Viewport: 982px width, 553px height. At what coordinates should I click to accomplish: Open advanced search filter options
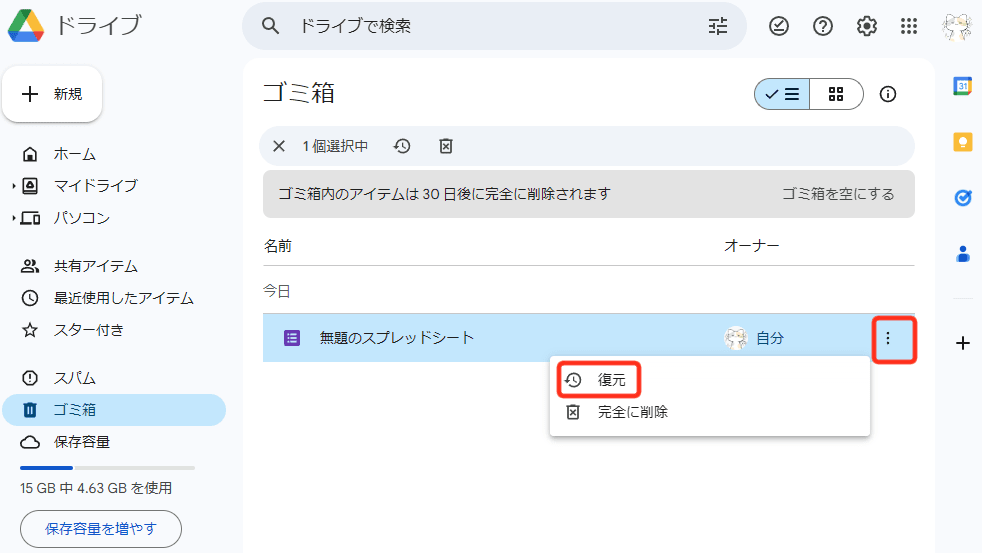pyautogui.click(x=718, y=26)
